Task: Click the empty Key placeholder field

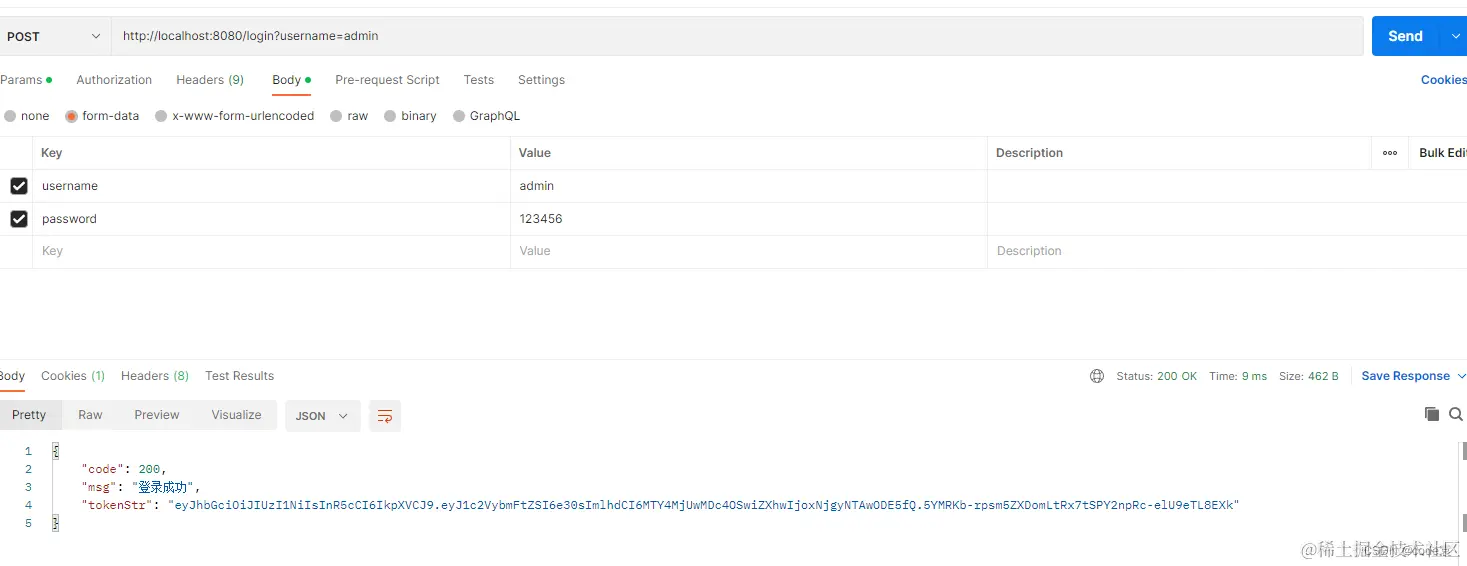Action: pyautogui.click(x=271, y=252)
